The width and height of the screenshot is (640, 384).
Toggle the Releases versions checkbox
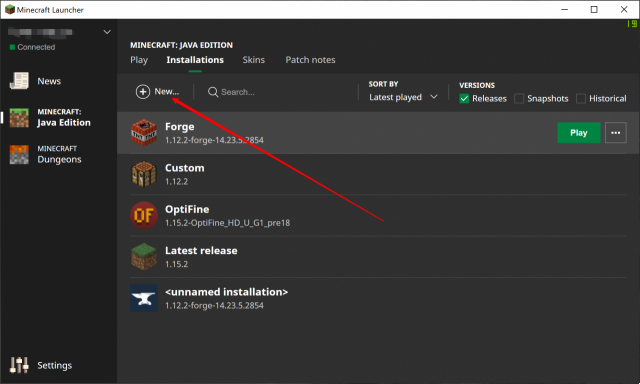[464, 98]
